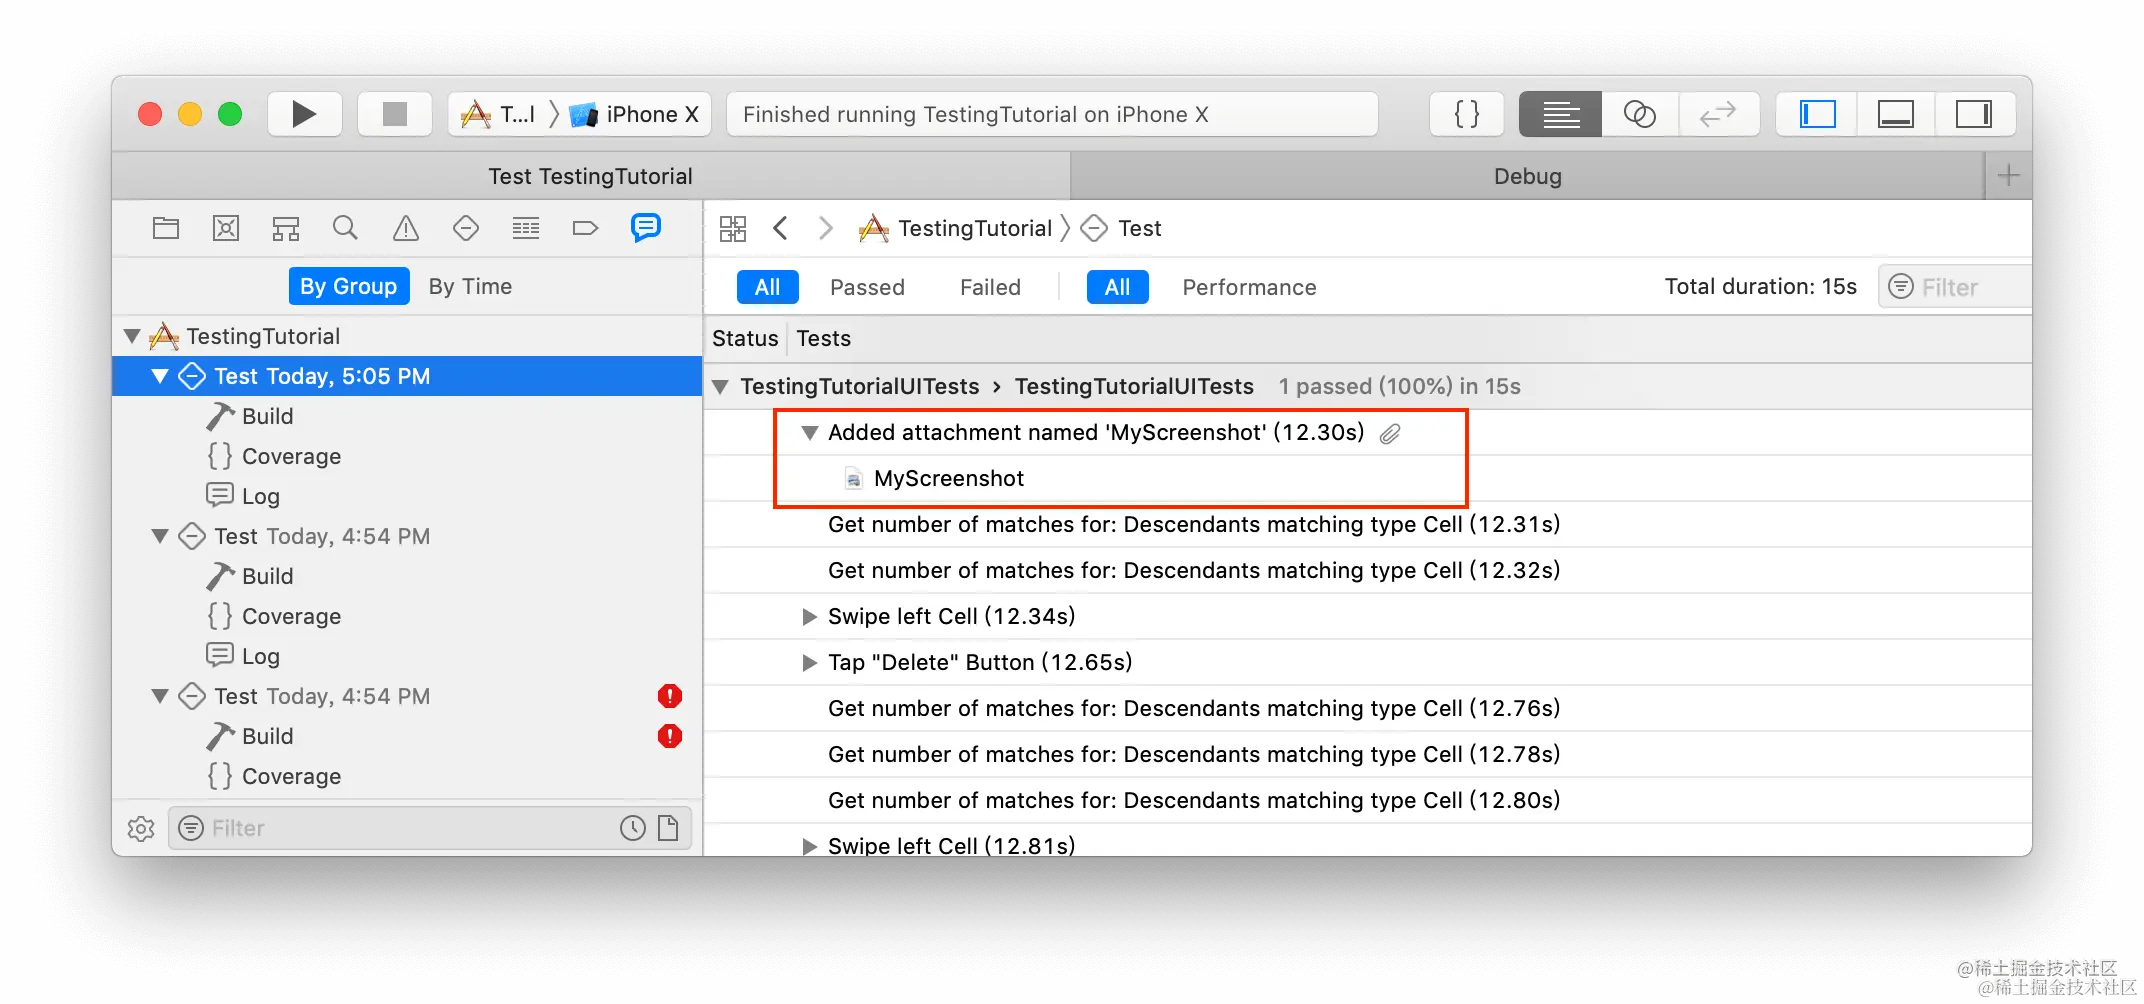The image size is (2144, 1004).
Task: Run the project with the Play button
Action: point(305,114)
